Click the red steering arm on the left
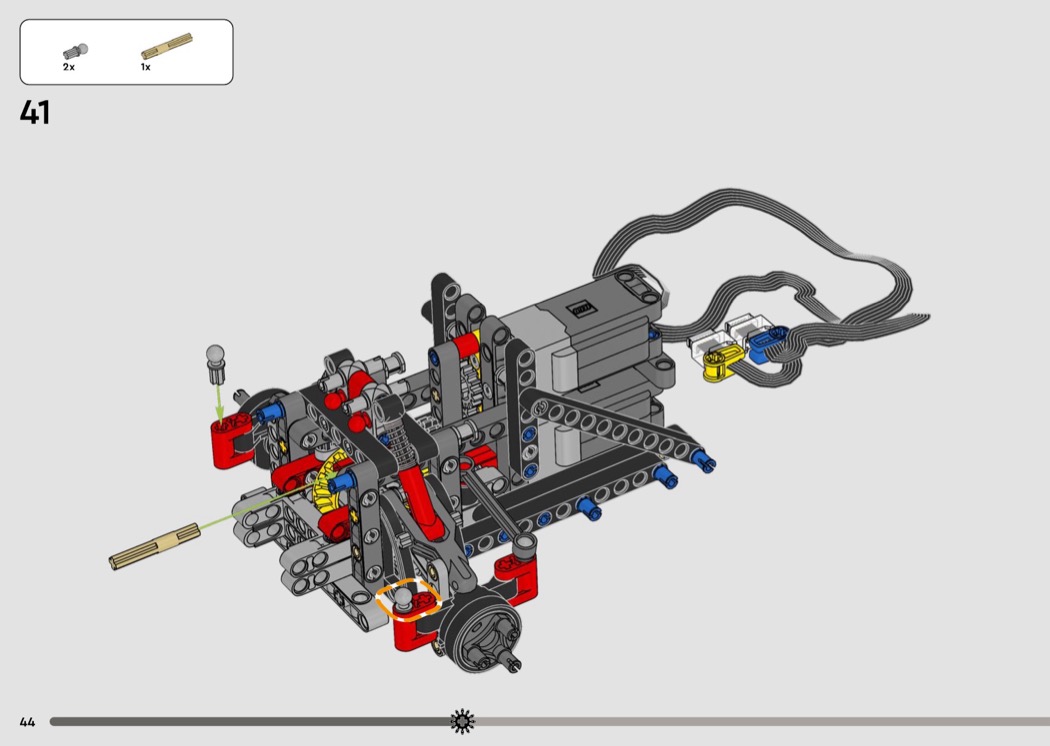This screenshot has height=746, width=1050. pos(233,441)
